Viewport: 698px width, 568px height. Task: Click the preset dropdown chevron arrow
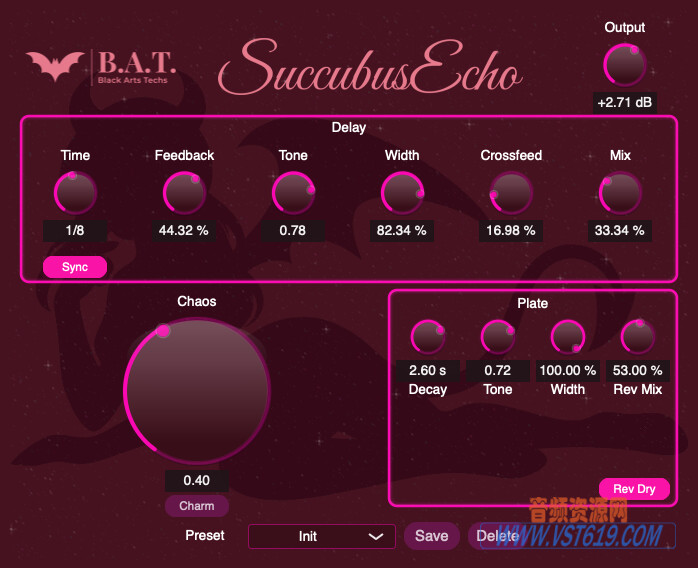[376, 536]
